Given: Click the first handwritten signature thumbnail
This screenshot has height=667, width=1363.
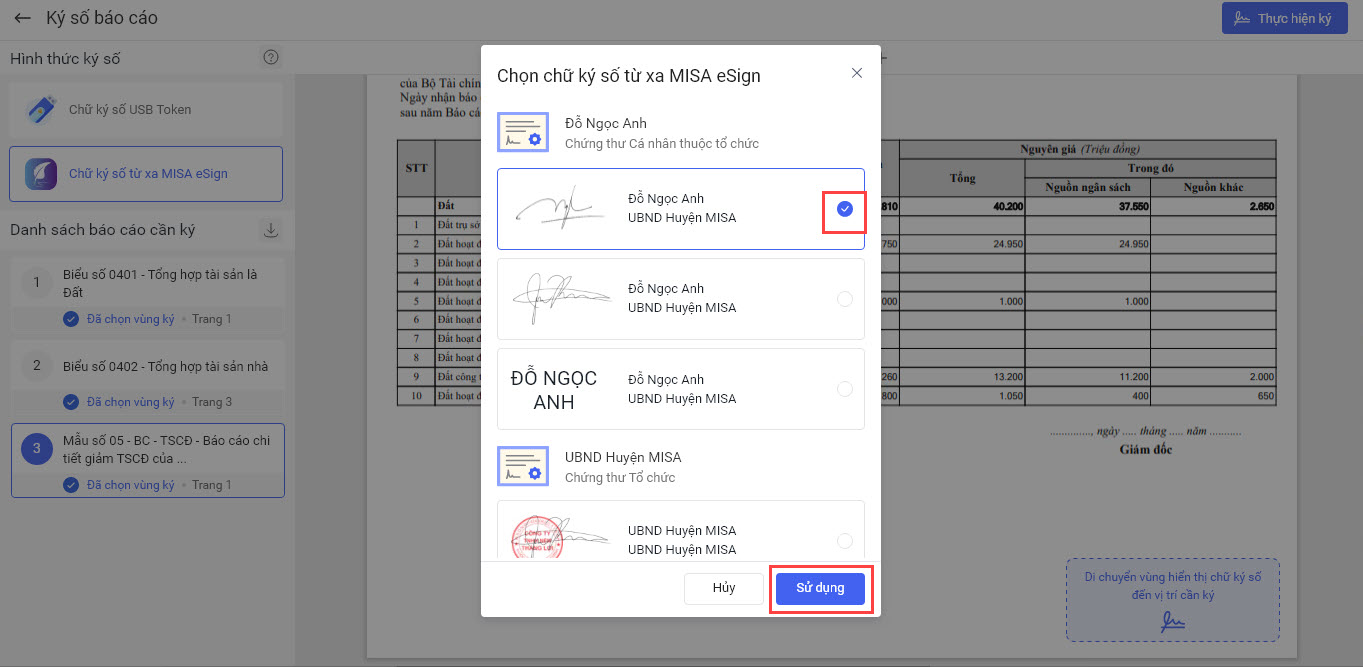Looking at the screenshot, I should [x=559, y=208].
